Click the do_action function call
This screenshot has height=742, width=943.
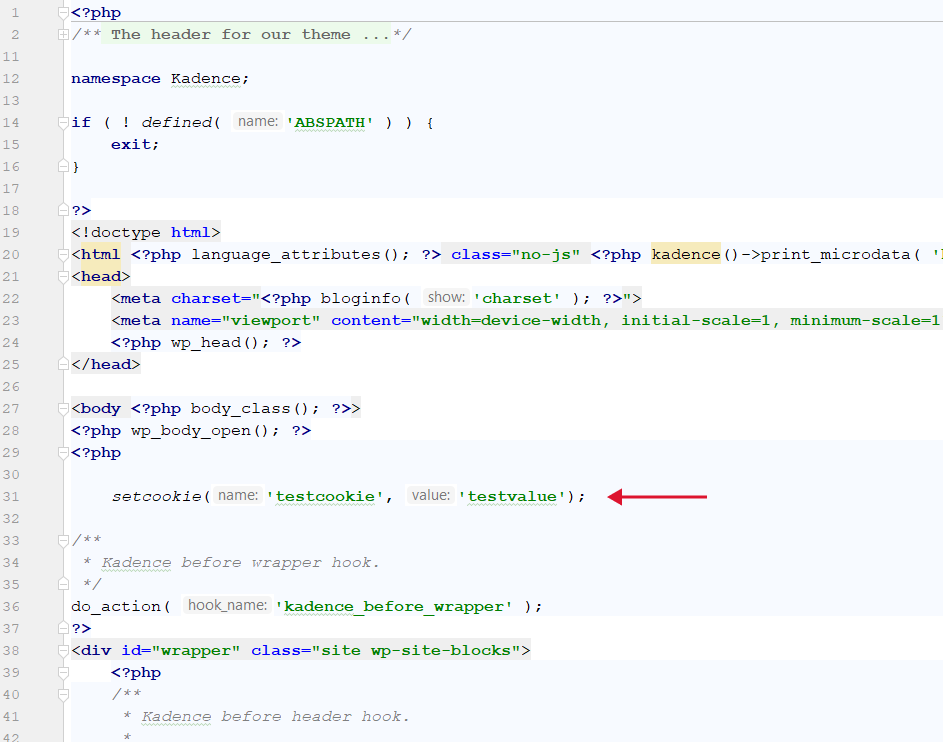point(115,607)
